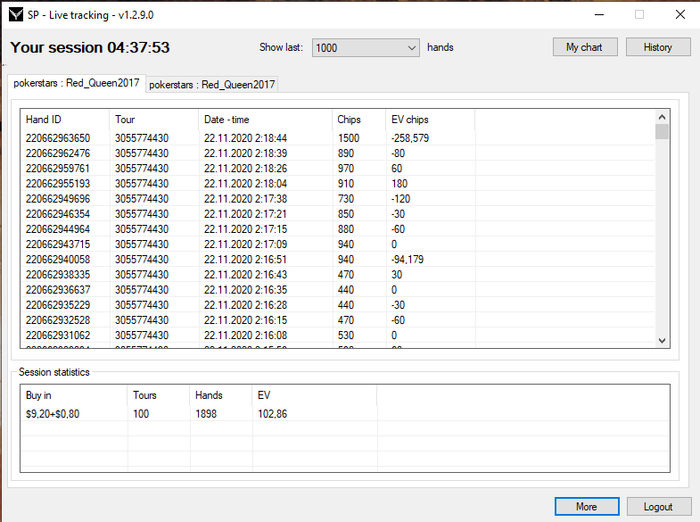Select hand 220662938335 row

point(338,275)
